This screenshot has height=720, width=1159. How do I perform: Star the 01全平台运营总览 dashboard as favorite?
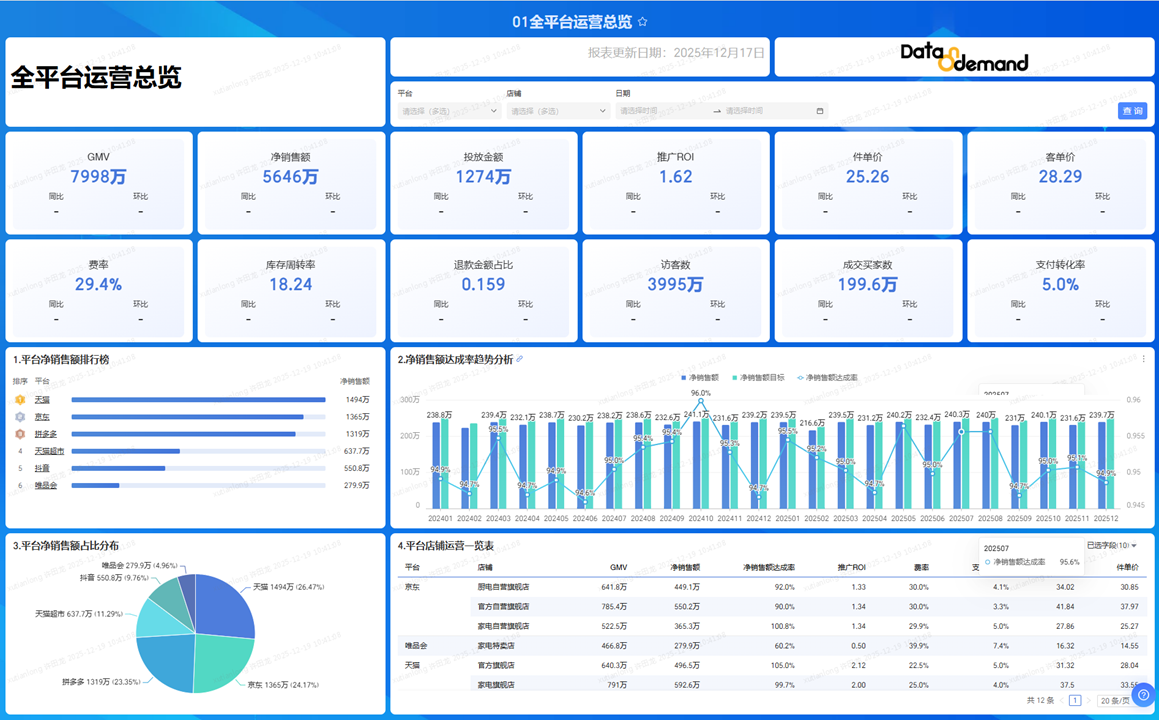642,21
